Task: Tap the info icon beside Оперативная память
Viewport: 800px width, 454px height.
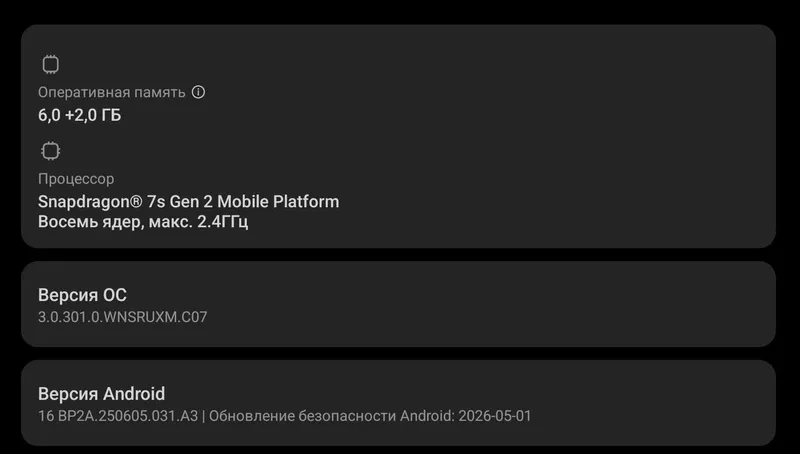Action: [198, 92]
